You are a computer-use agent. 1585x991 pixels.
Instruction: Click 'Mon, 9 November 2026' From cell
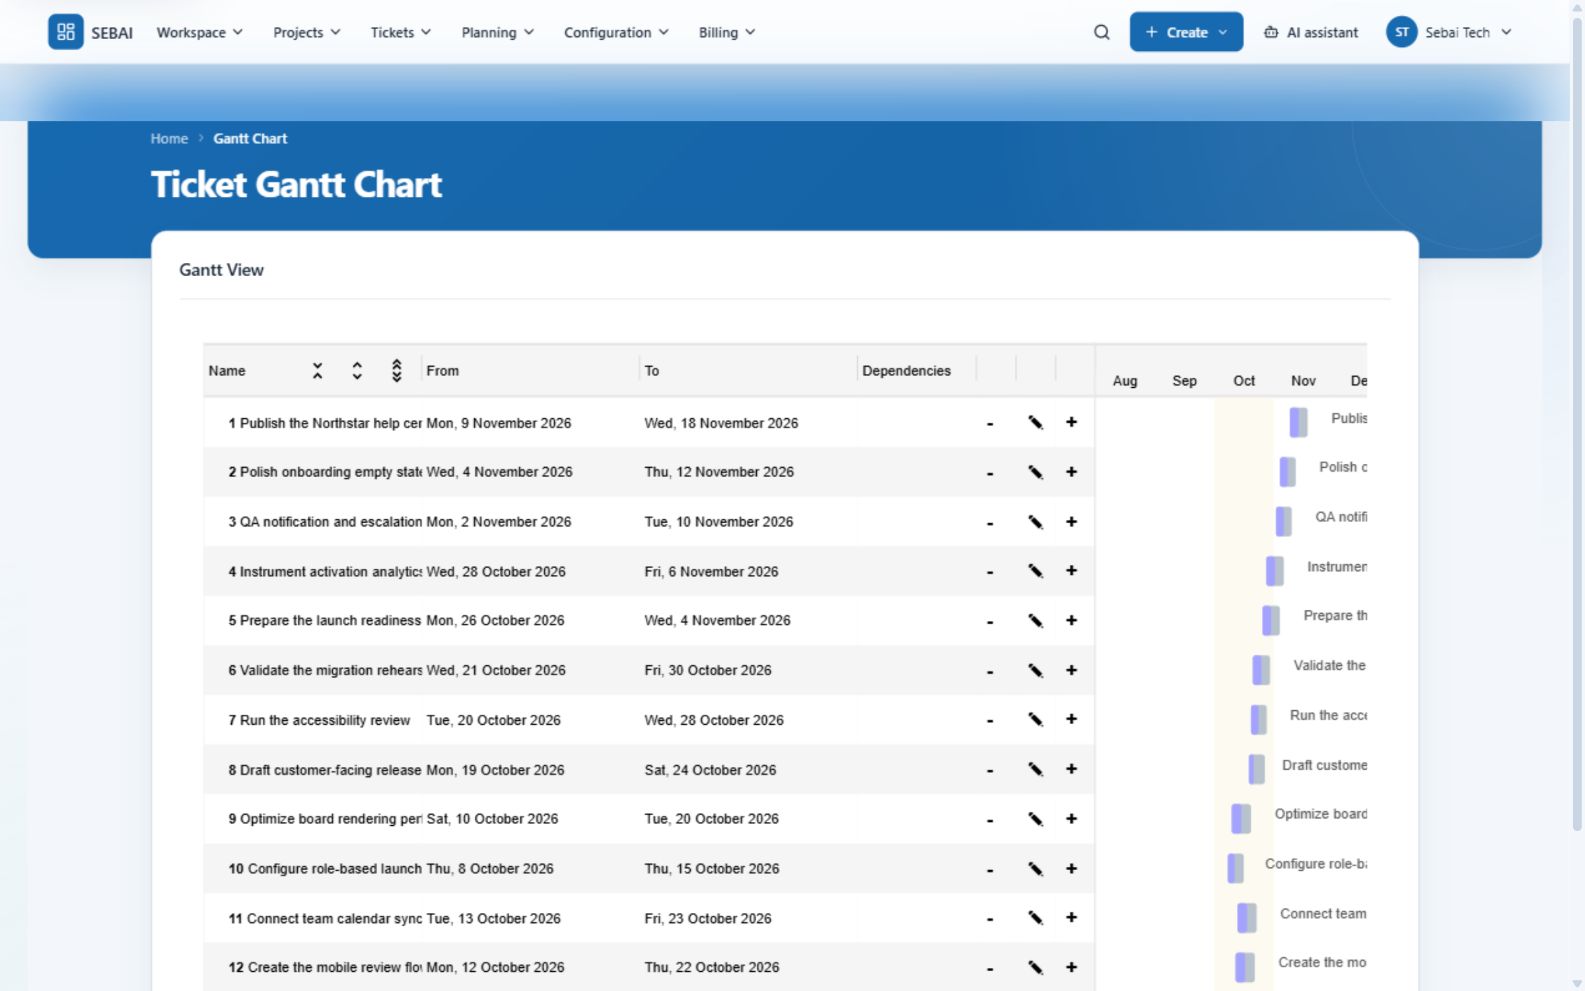click(x=499, y=423)
